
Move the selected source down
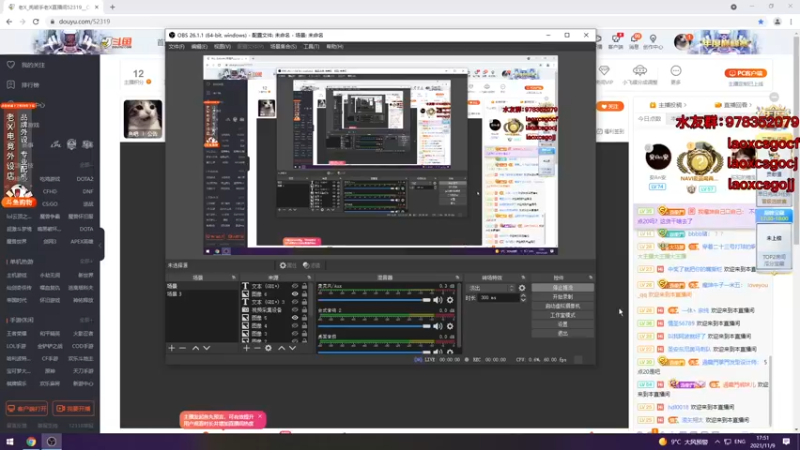click(292, 348)
